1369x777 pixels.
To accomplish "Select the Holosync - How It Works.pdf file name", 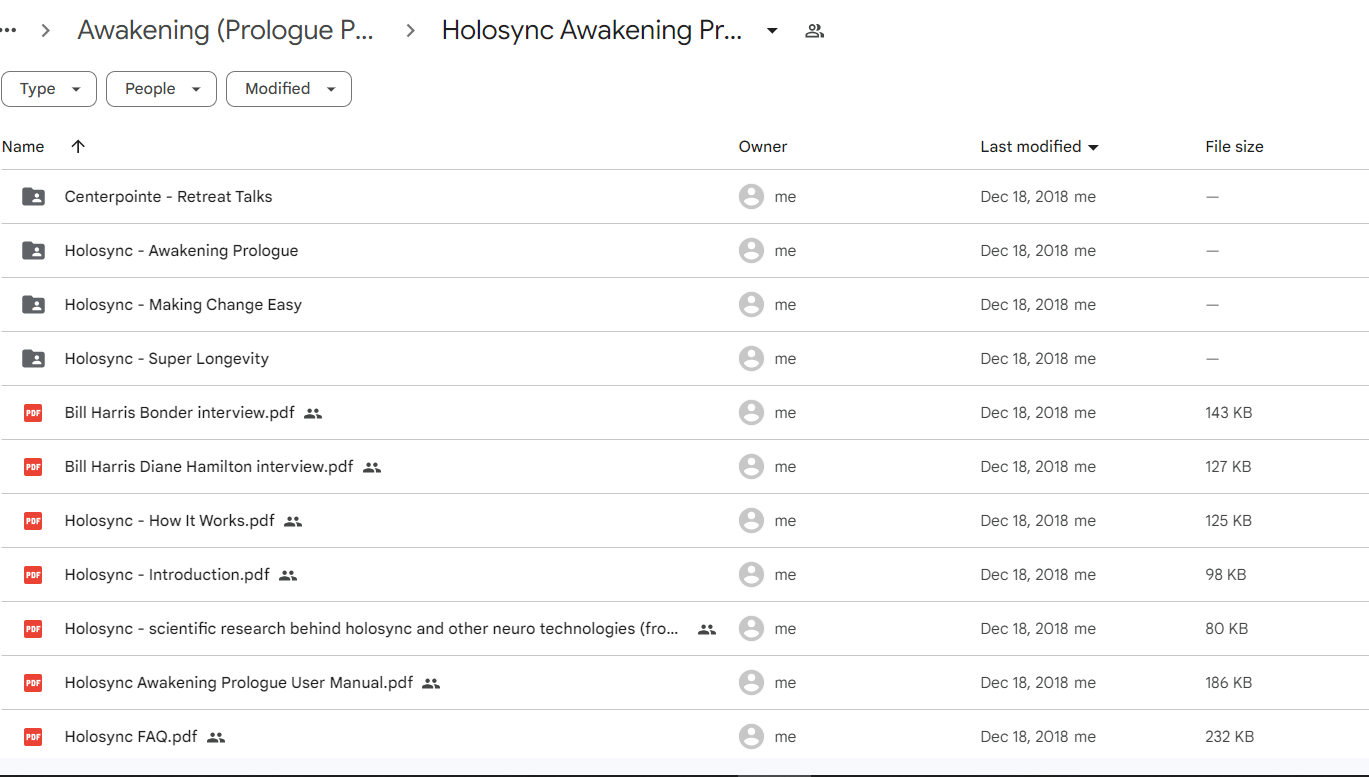I will [170, 521].
